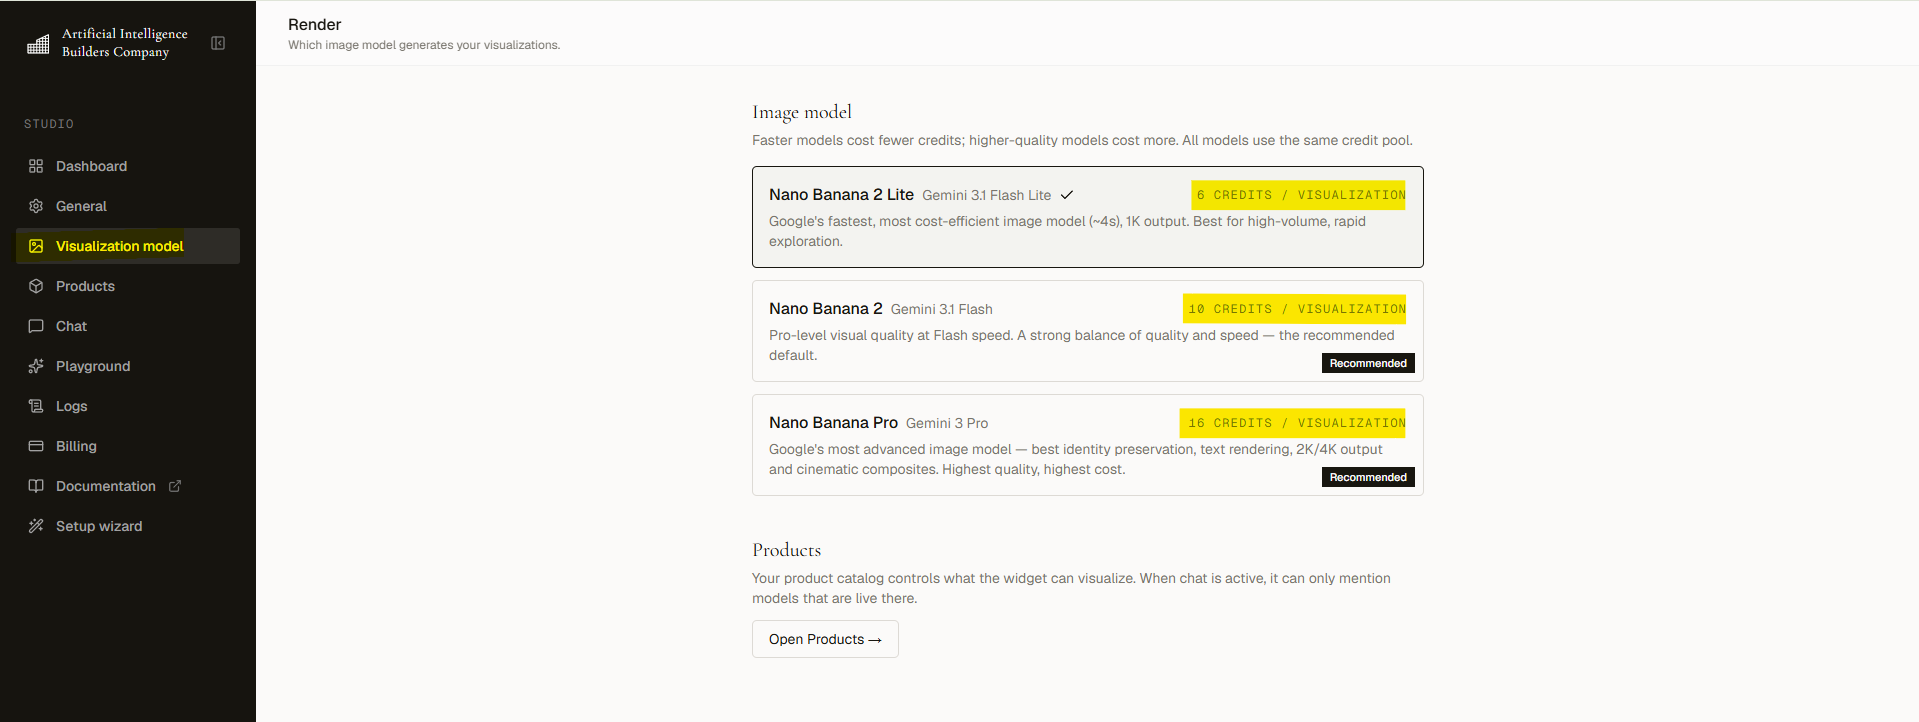
Task: Click the Artificial Intelligence Builders Company name
Action: 125,43
